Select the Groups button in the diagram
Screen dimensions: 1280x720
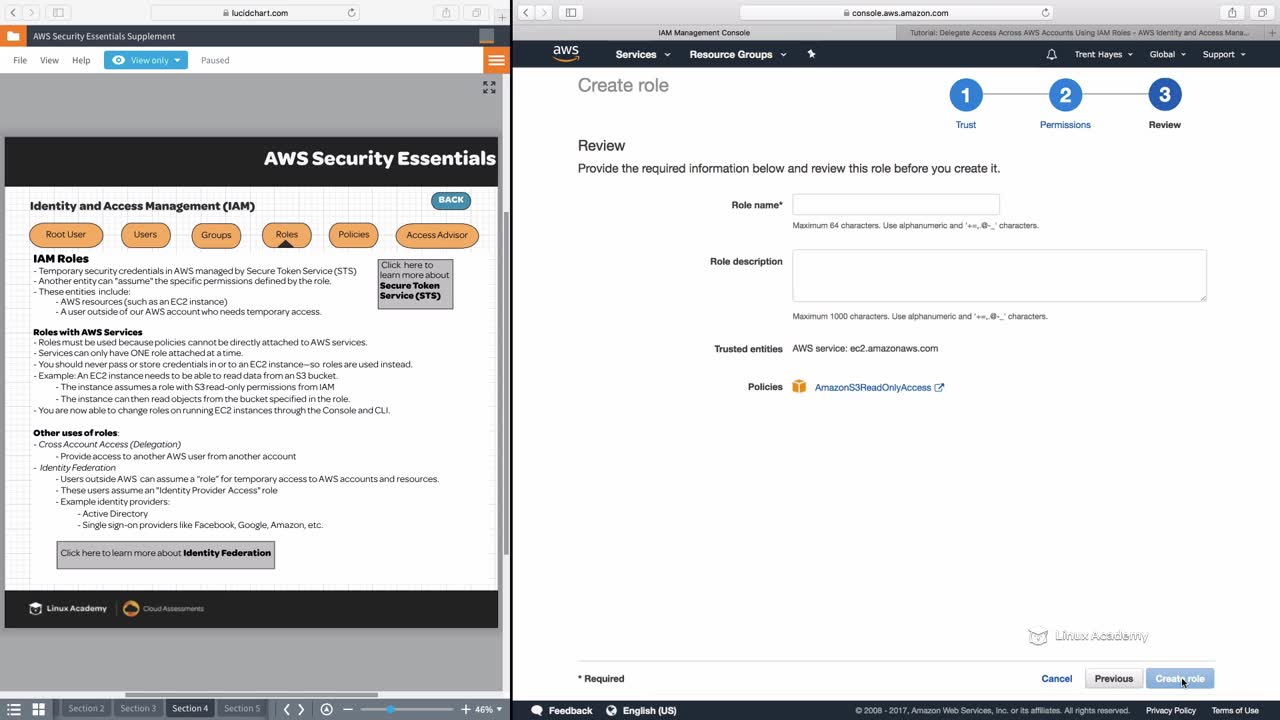[x=216, y=235]
